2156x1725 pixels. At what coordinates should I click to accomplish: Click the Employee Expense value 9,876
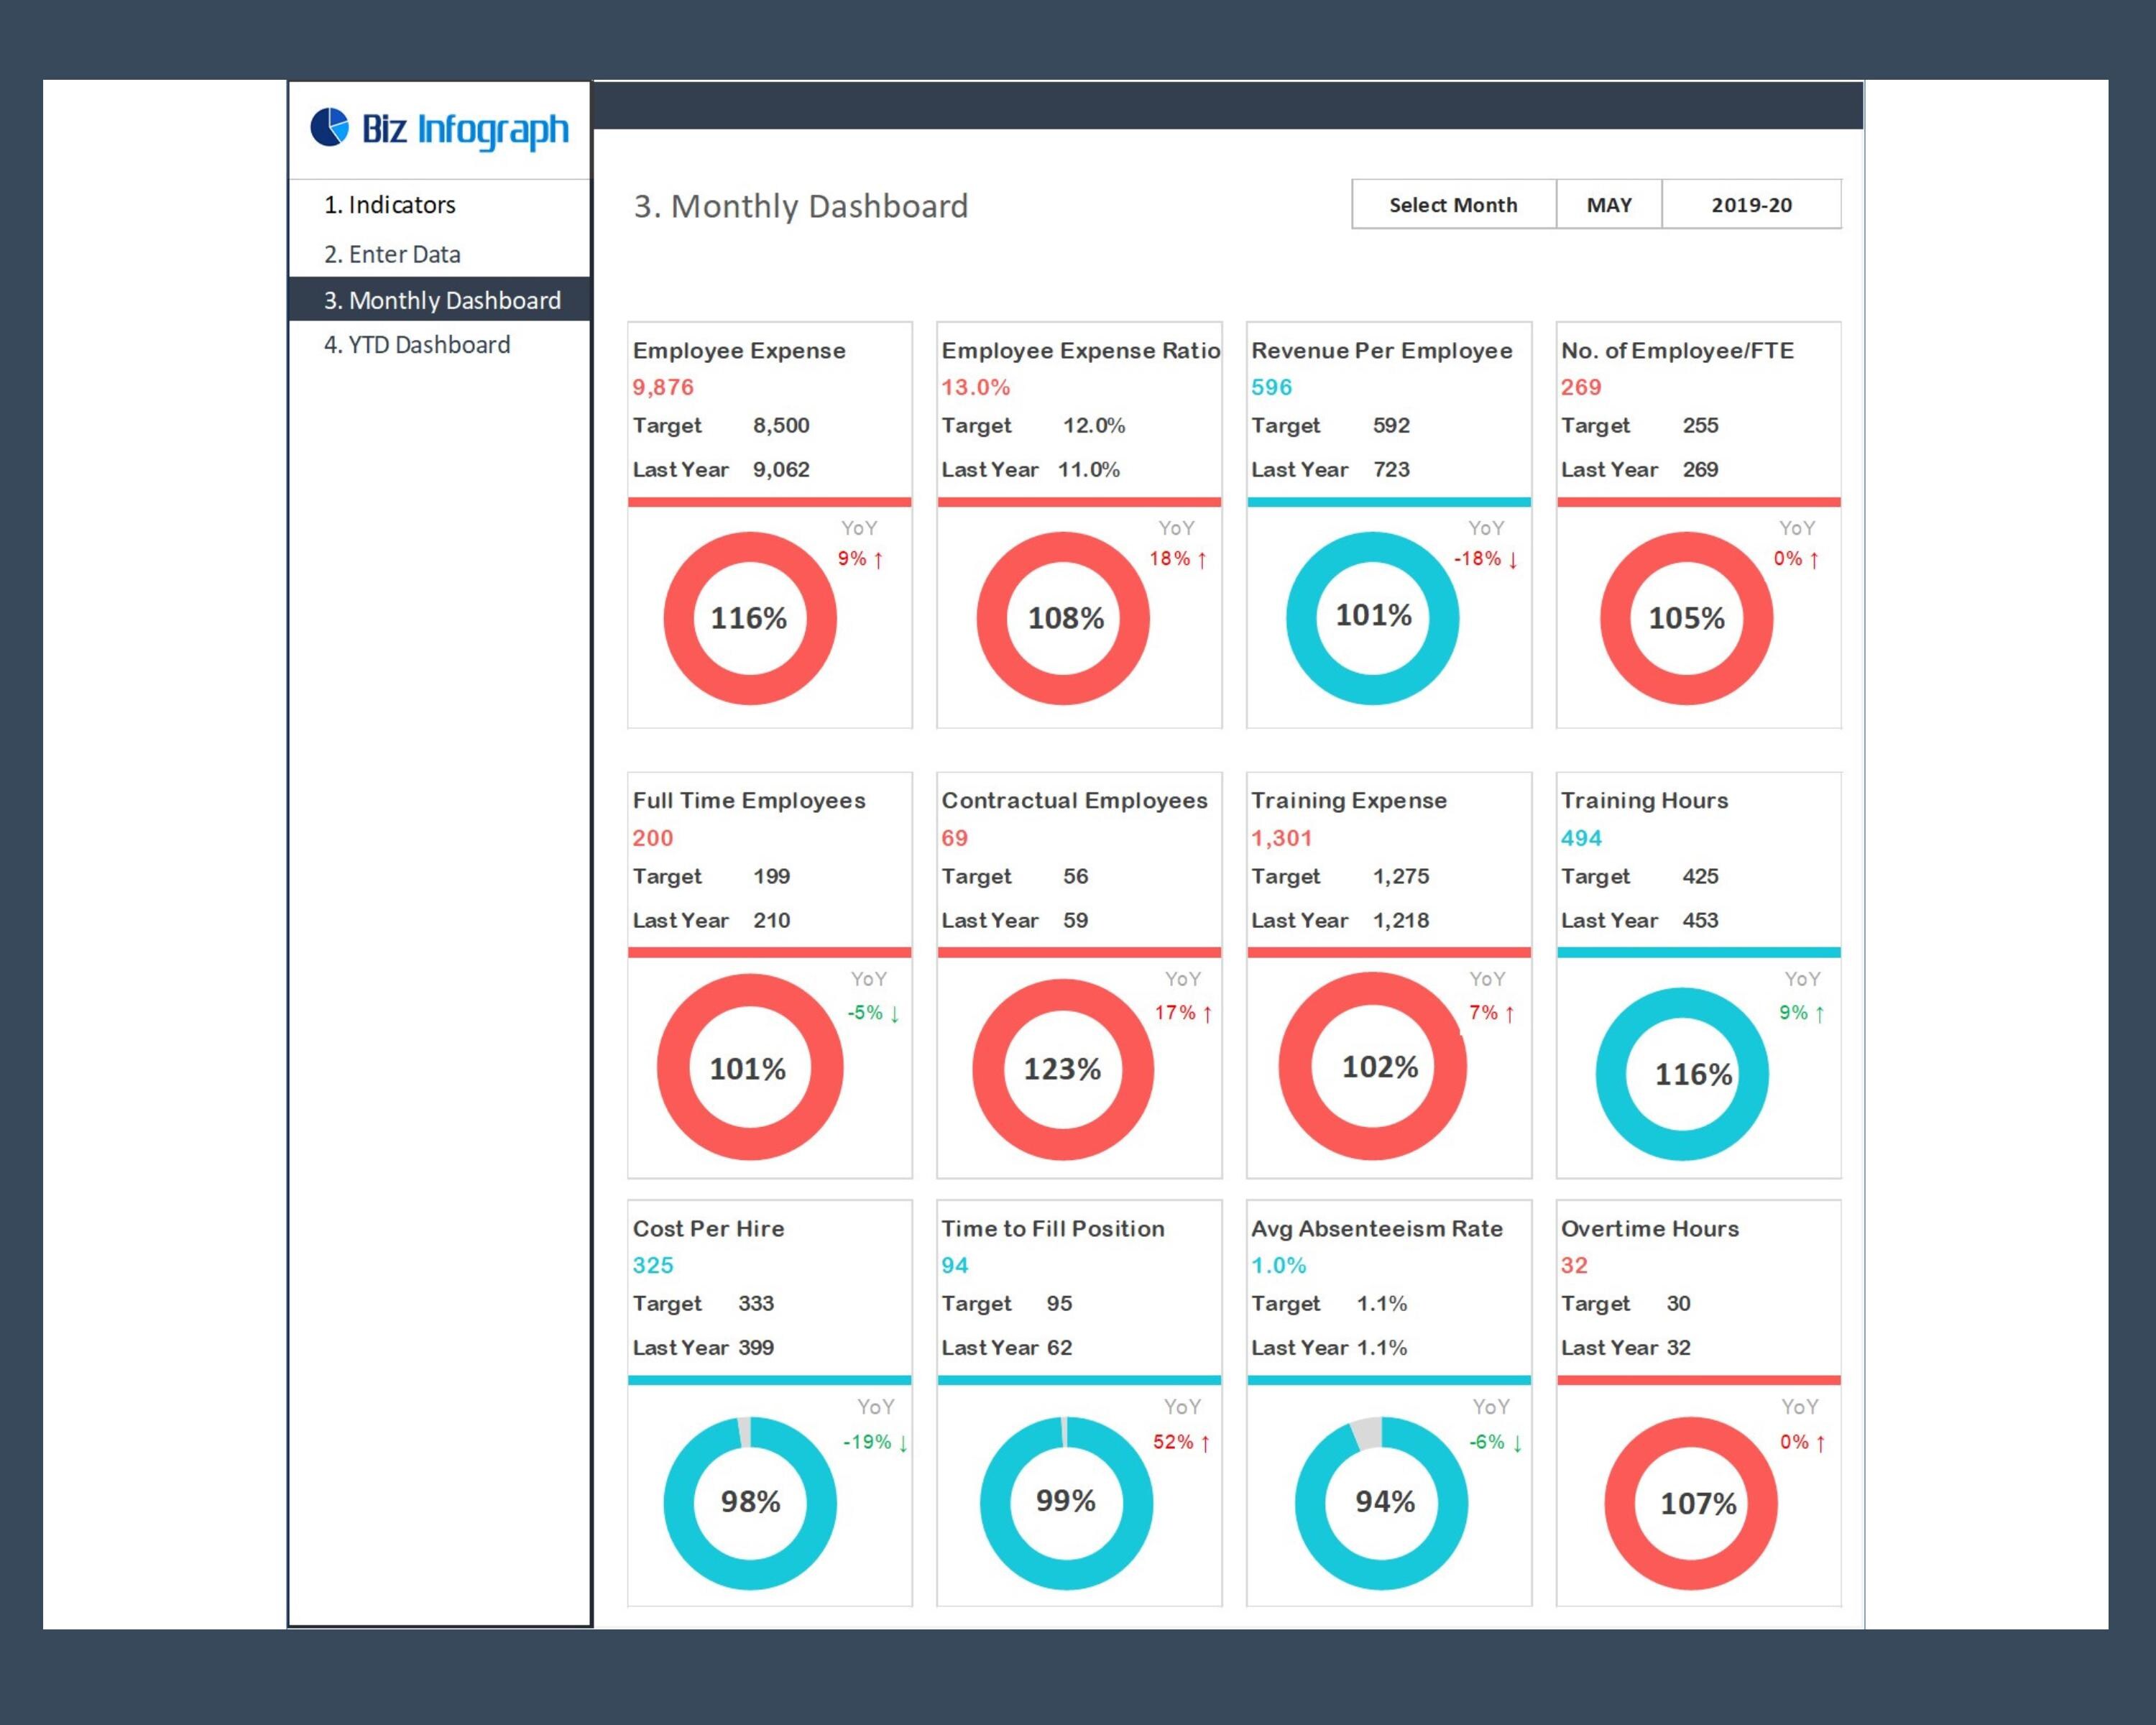point(663,387)
